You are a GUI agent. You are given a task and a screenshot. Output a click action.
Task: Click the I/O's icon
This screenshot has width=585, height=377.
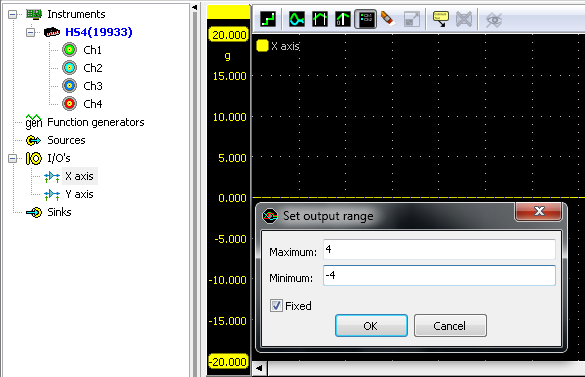[x=34, y=158]
